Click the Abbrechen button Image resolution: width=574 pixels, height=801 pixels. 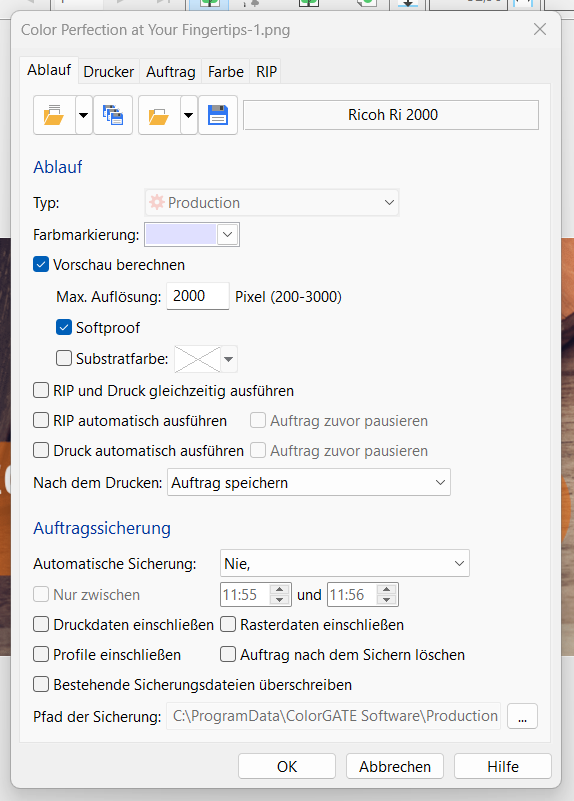[x=395, y=766]
